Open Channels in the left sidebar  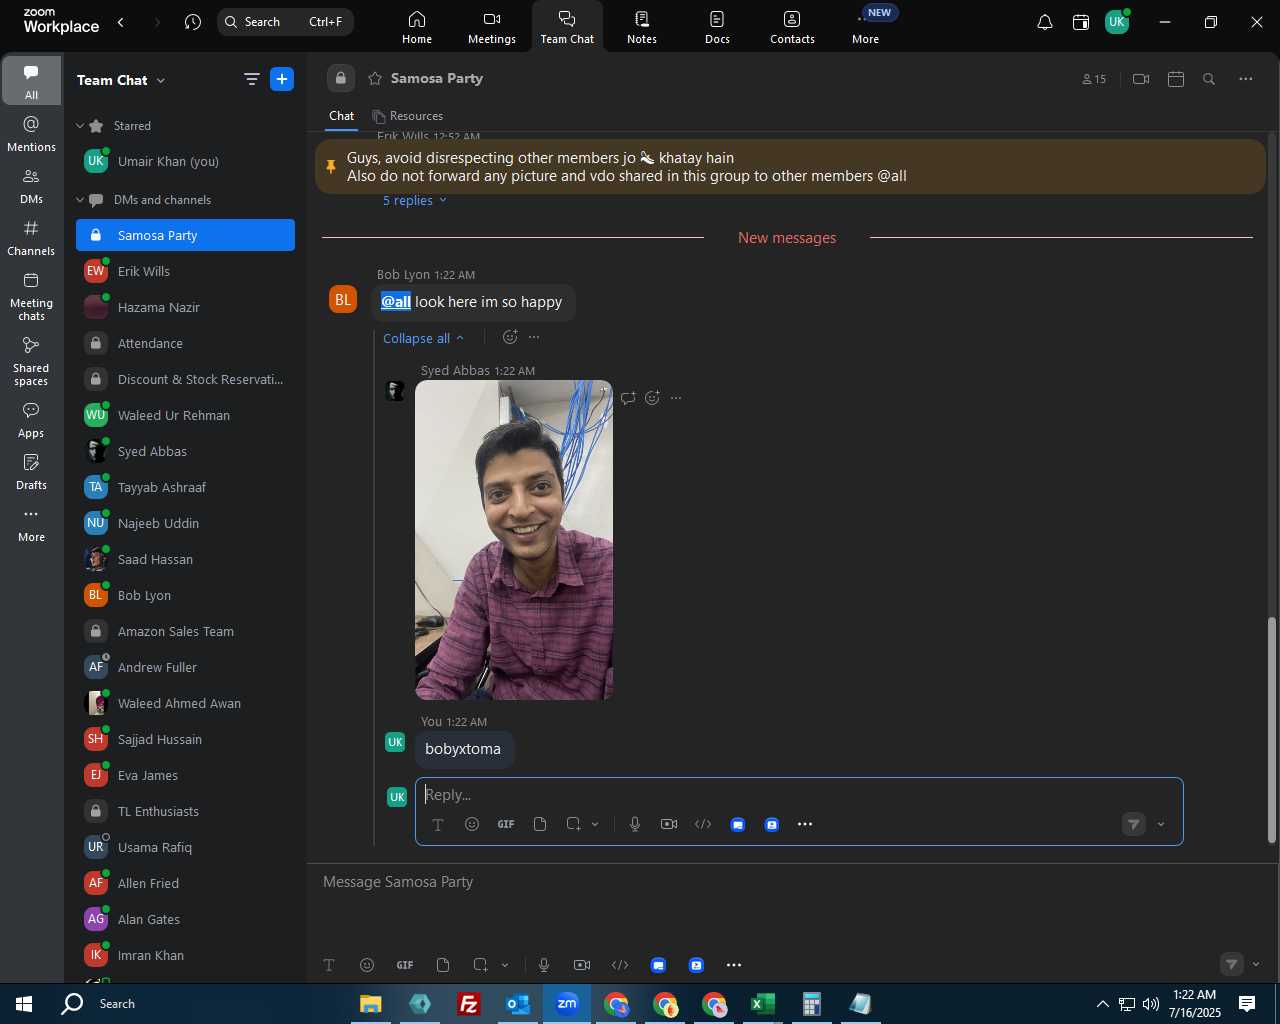tap(31, 238)
